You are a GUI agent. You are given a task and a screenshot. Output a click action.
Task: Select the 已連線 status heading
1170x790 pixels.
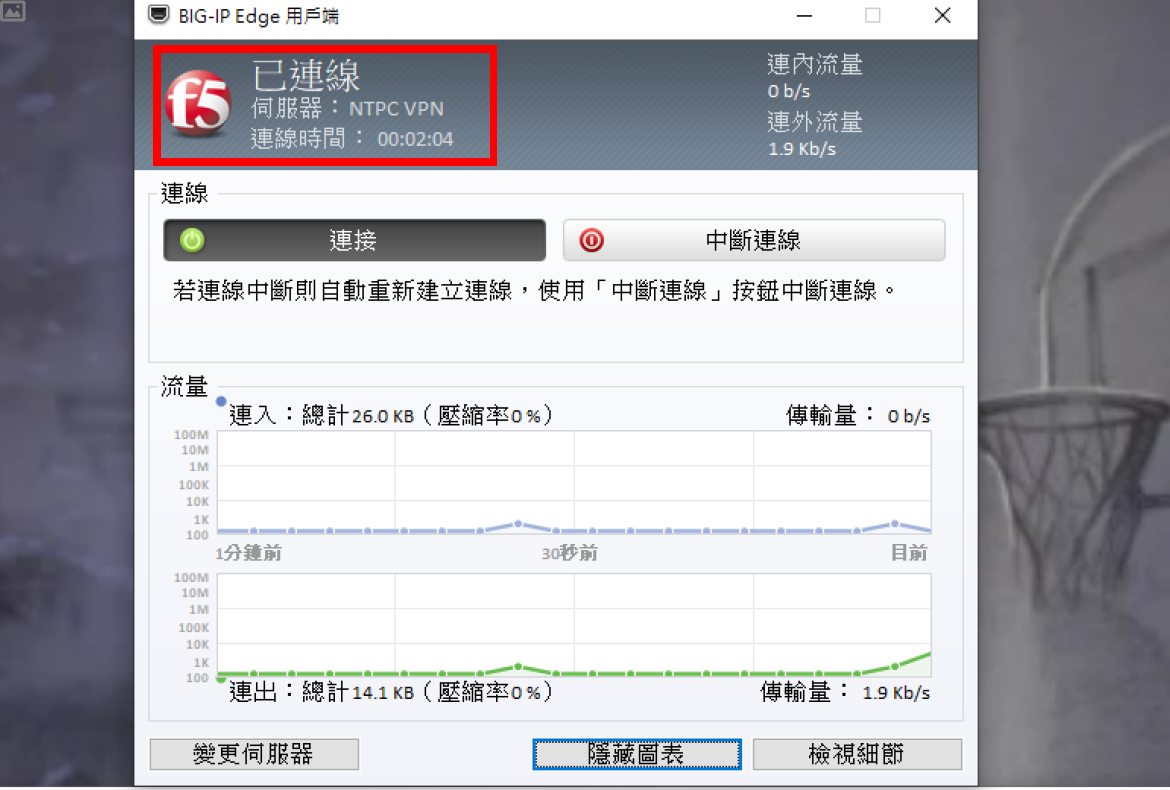click(306, 76)
